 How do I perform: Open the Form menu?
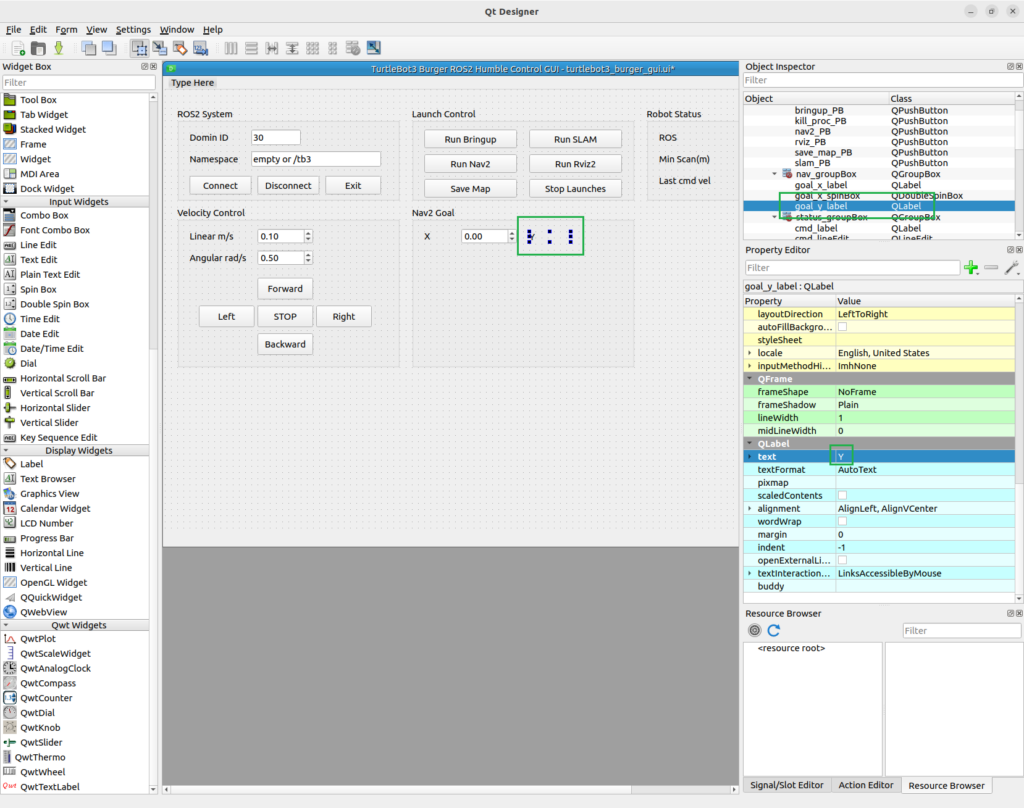66,29
